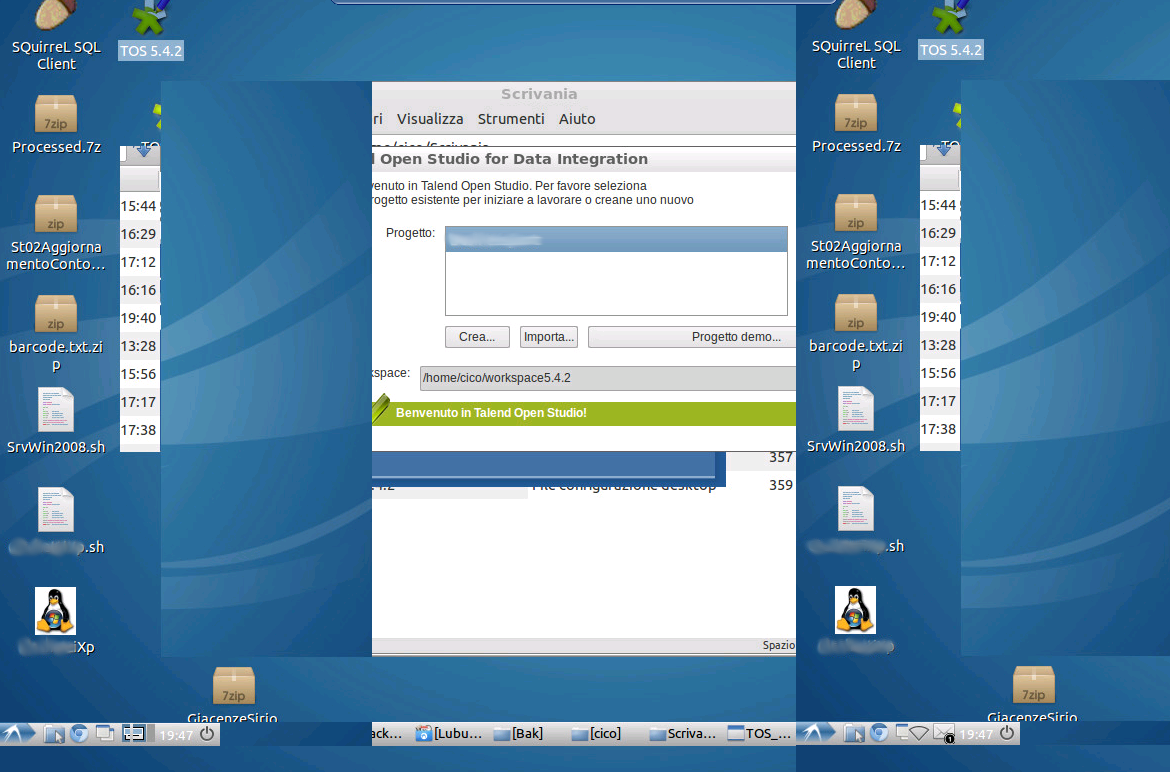Open the Aiuto menu in Scrivania window
1170x772 pixels.
point(577,119)
